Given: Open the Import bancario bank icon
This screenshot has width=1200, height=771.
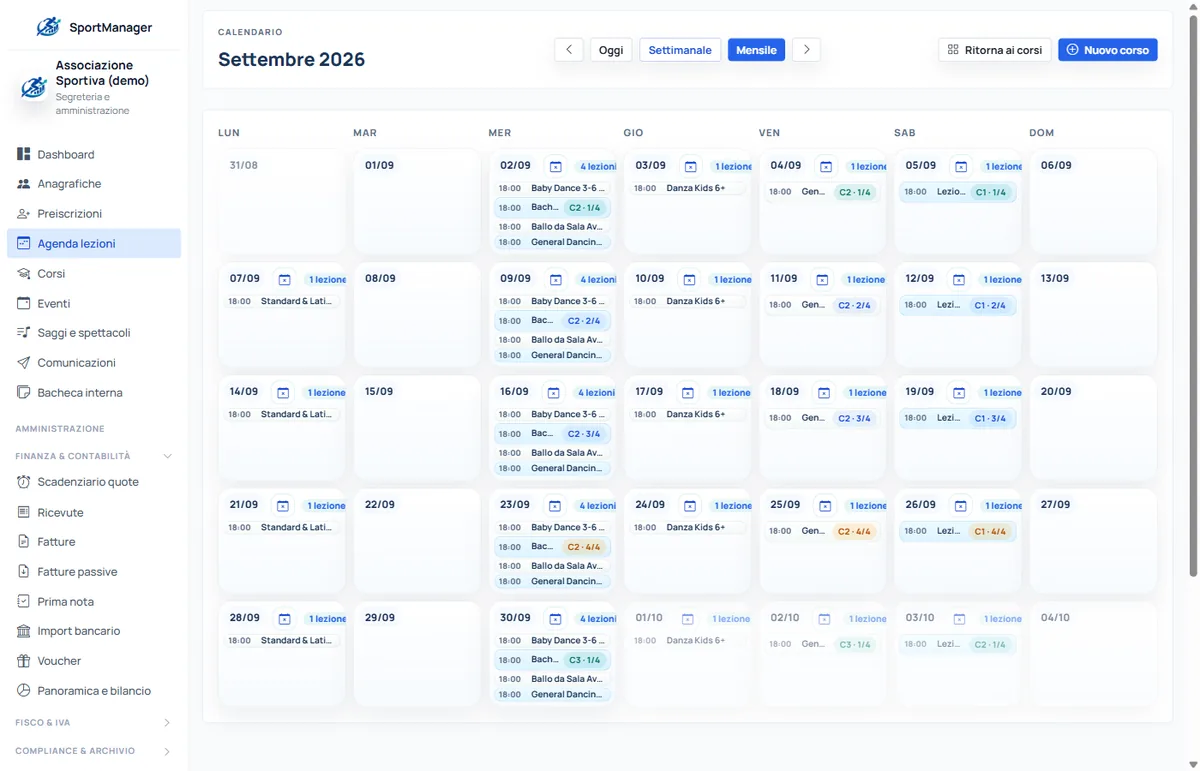Looking at the screenshot, I should point(23,631).
